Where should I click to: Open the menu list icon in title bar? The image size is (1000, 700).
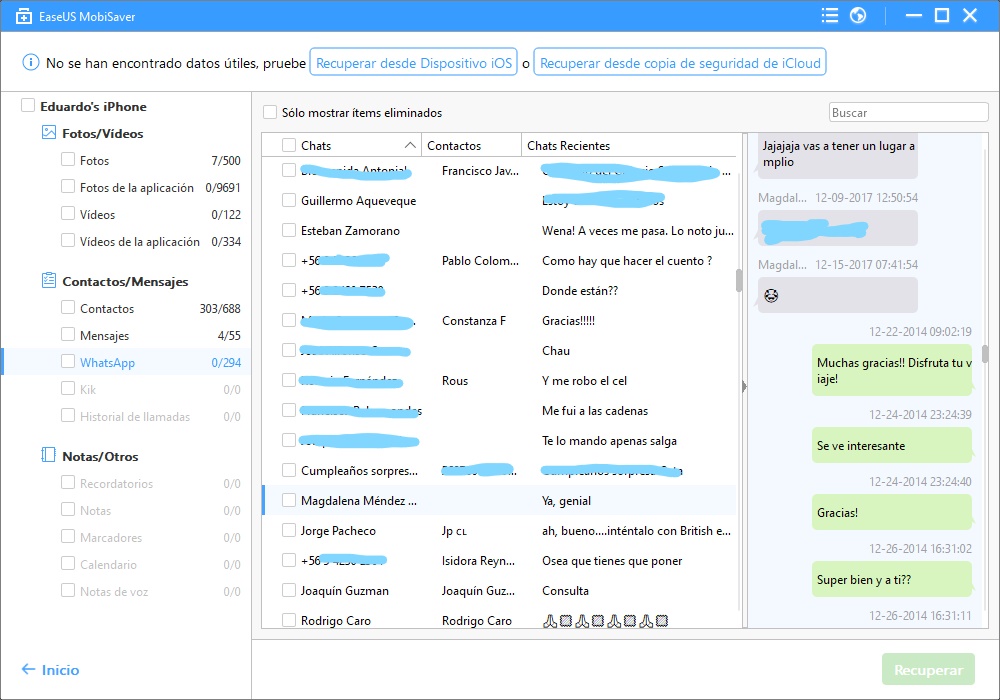pyautogui.click(x=829, y=15)
